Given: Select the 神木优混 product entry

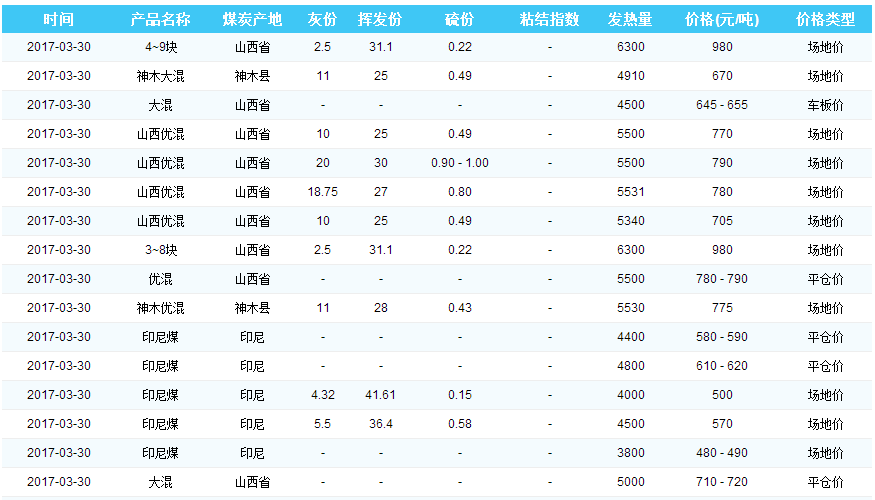Looking at the screenshot, I should pos(160,308).
